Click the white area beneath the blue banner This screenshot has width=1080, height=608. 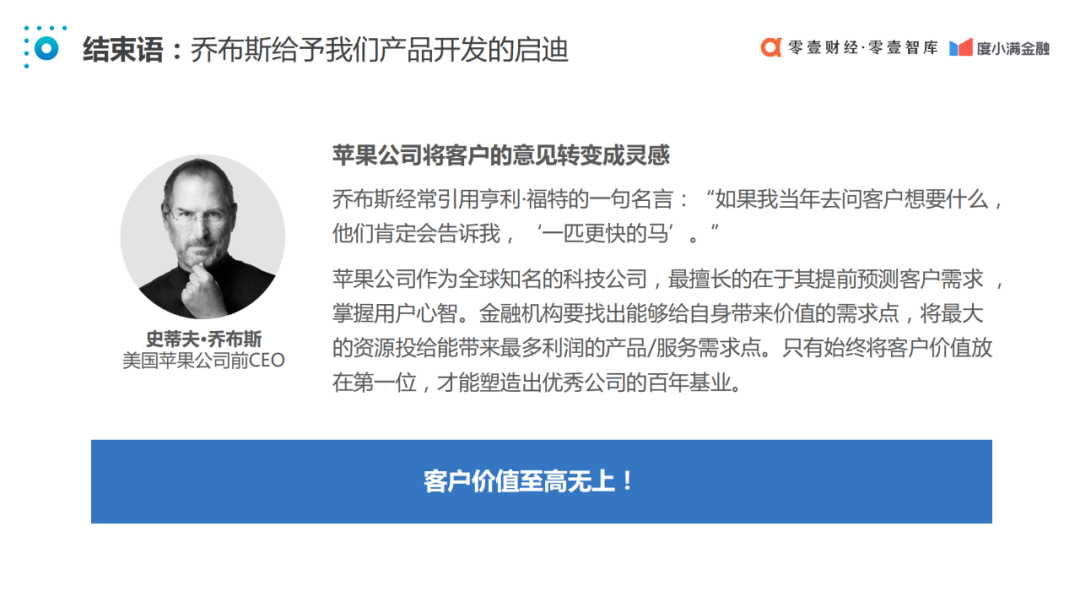(x=541, y=565)
